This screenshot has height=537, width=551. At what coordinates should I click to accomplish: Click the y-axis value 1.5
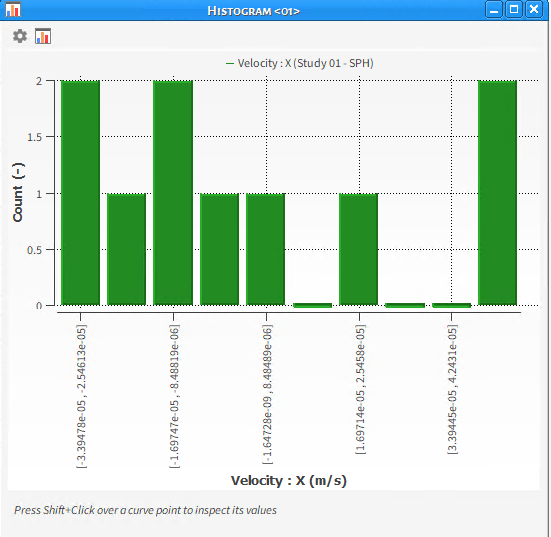pyautogui.click(x=34, y=137)
